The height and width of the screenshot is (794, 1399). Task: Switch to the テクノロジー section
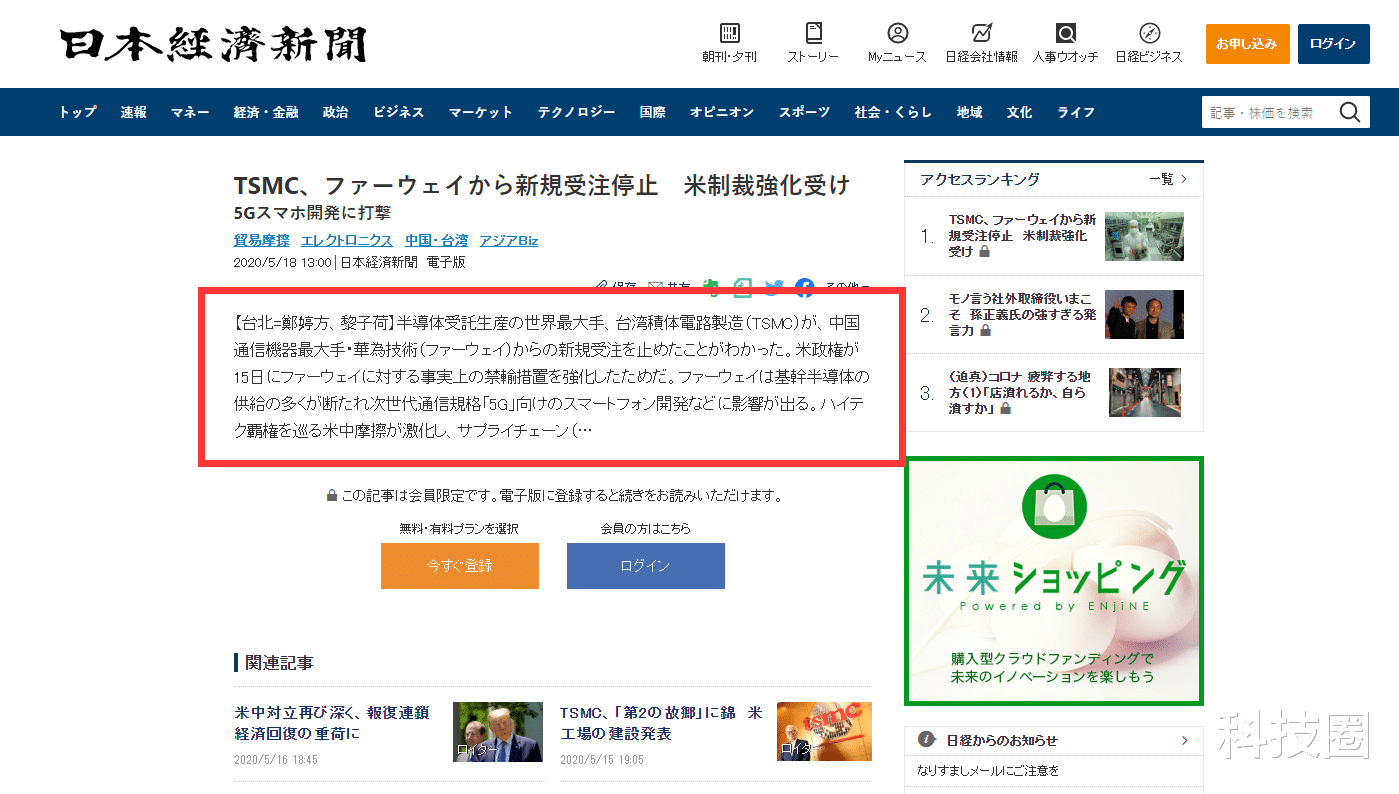point(576,112)
